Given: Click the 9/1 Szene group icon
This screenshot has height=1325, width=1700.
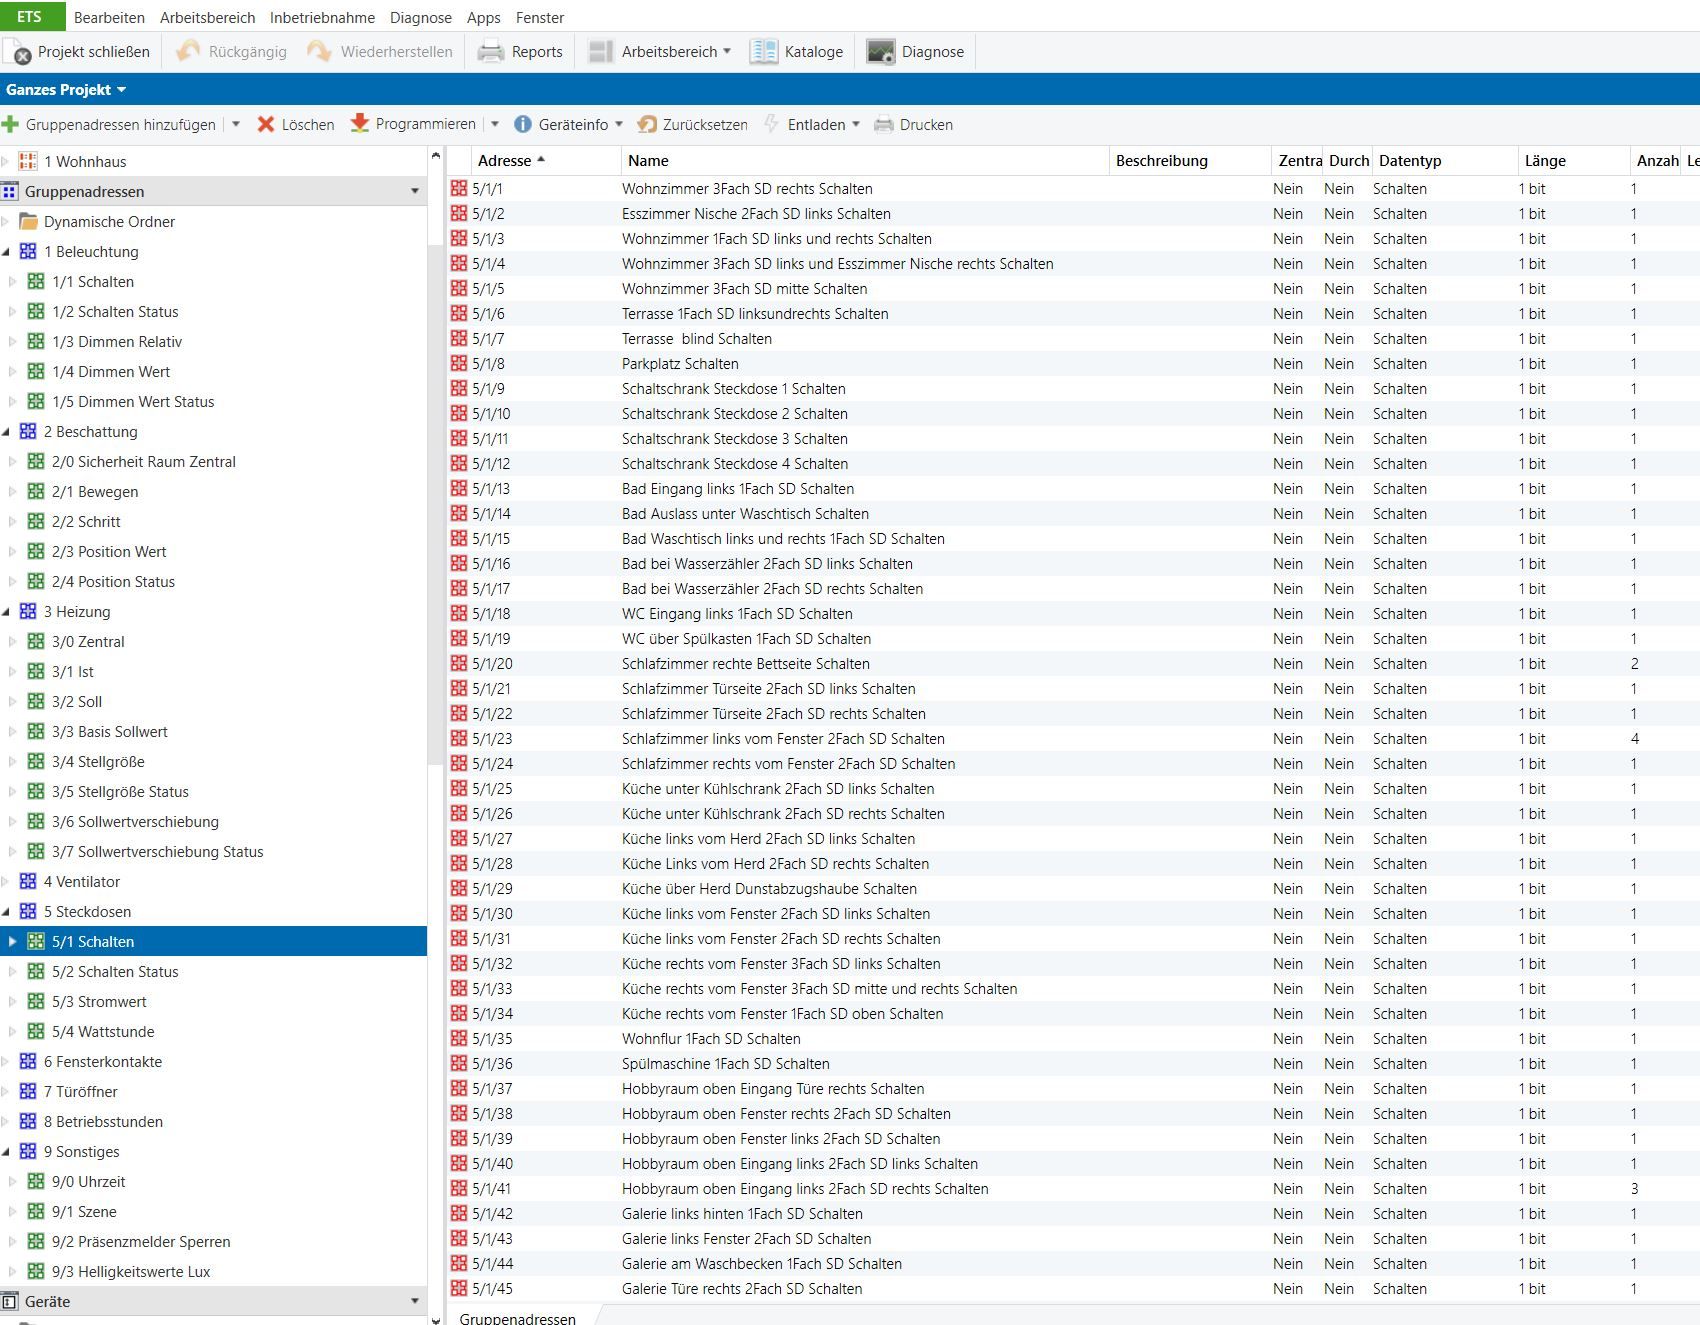Looking at the screenshot, I should (x=36, y=1211).
